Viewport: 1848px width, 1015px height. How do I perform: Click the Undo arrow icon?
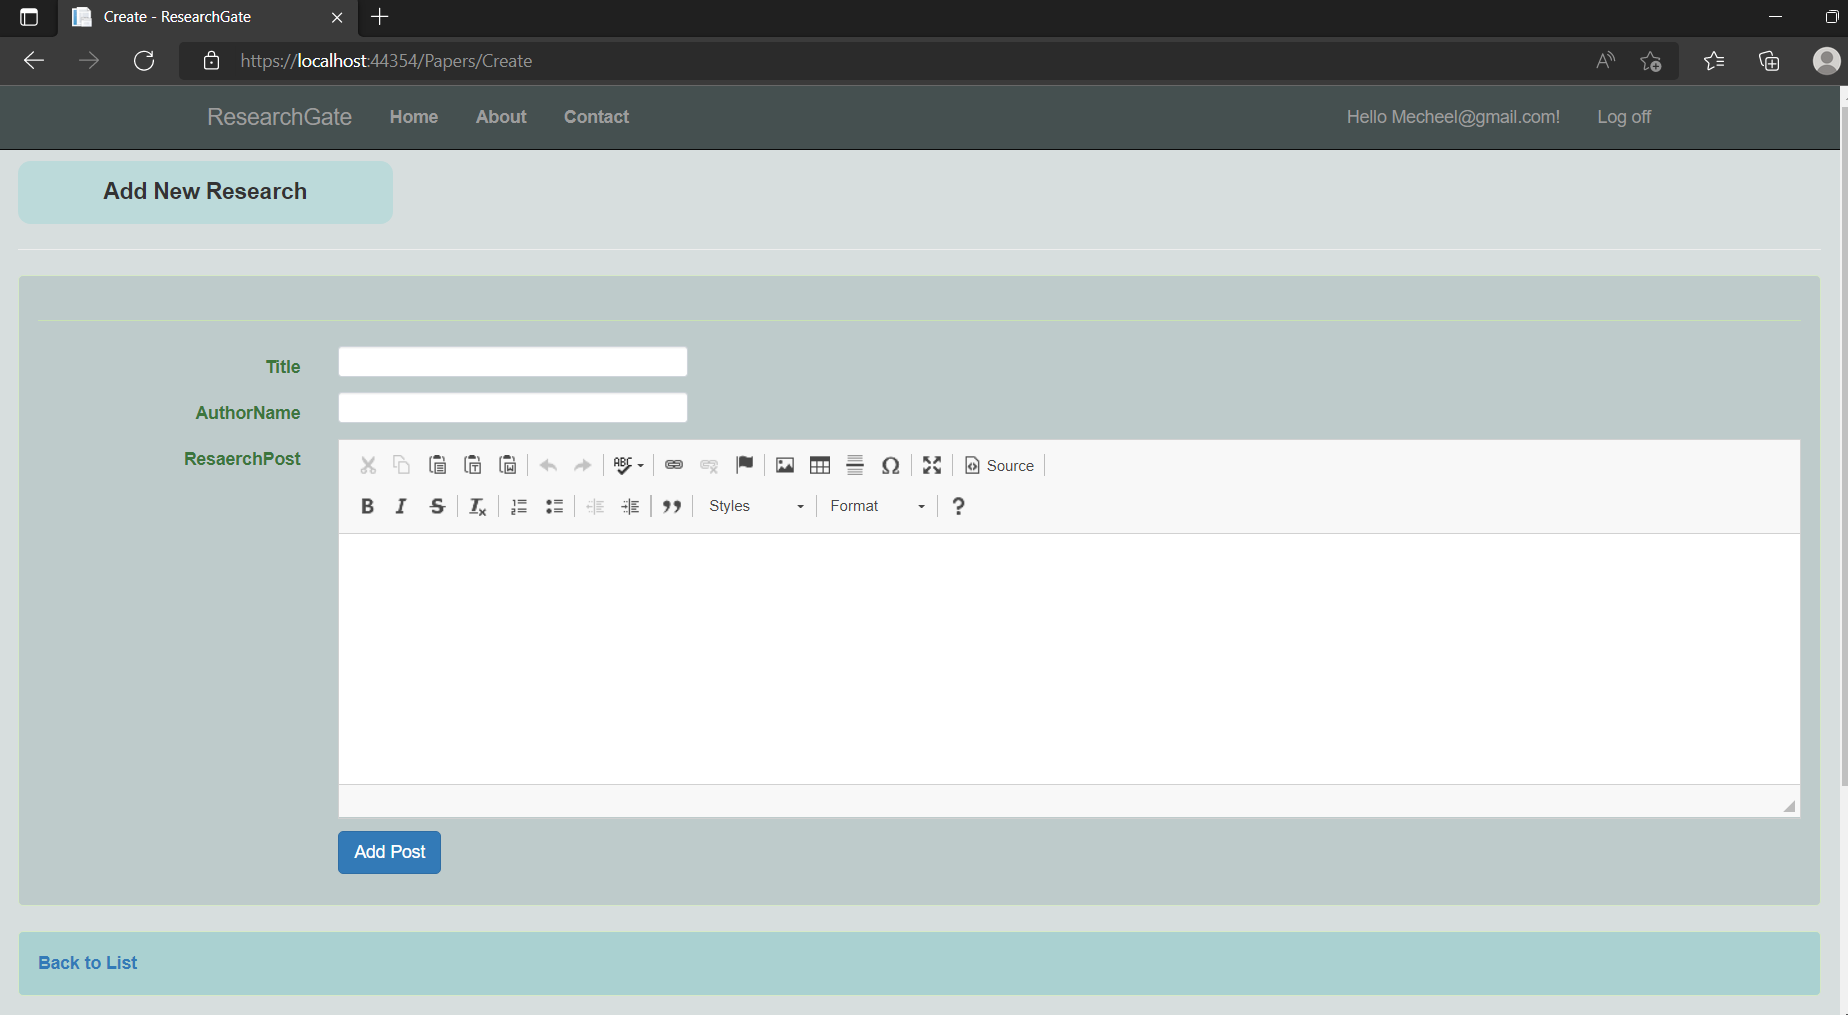[547, 464]
